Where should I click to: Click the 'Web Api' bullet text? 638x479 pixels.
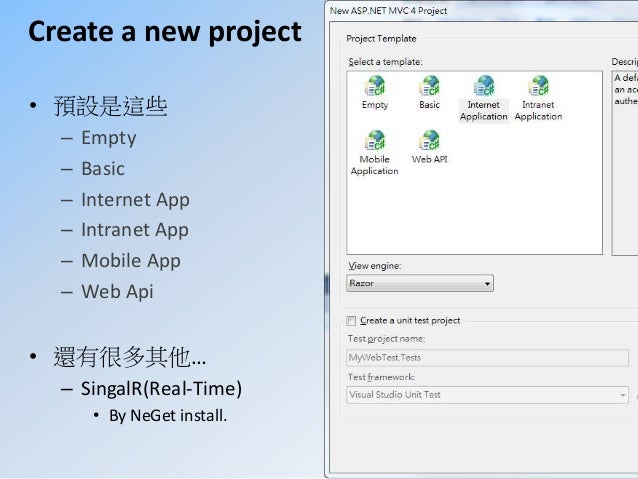118,291
